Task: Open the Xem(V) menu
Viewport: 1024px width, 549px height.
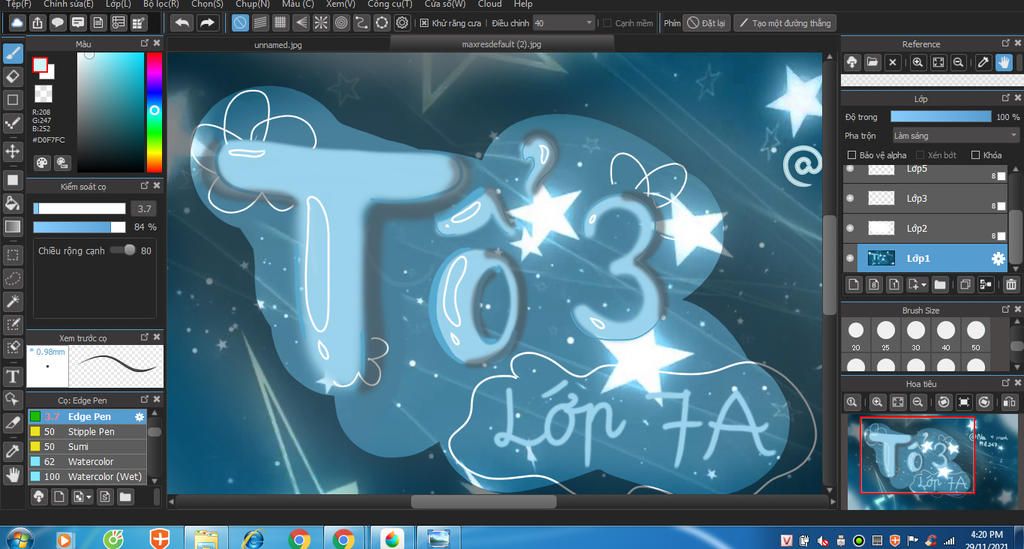Action: (x=340, y=4)
